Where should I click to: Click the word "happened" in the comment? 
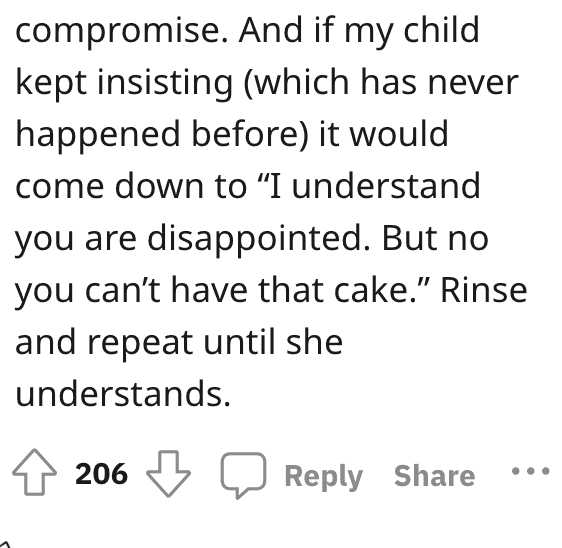(x=97, y=134)
